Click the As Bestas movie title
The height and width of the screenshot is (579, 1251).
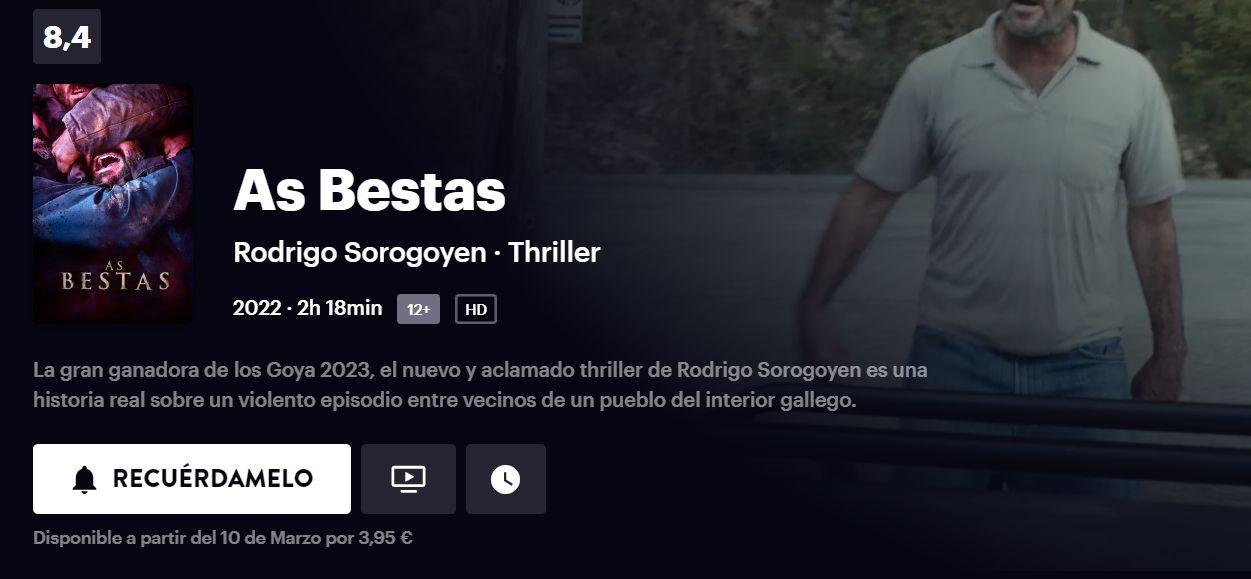tap(369, 190)
